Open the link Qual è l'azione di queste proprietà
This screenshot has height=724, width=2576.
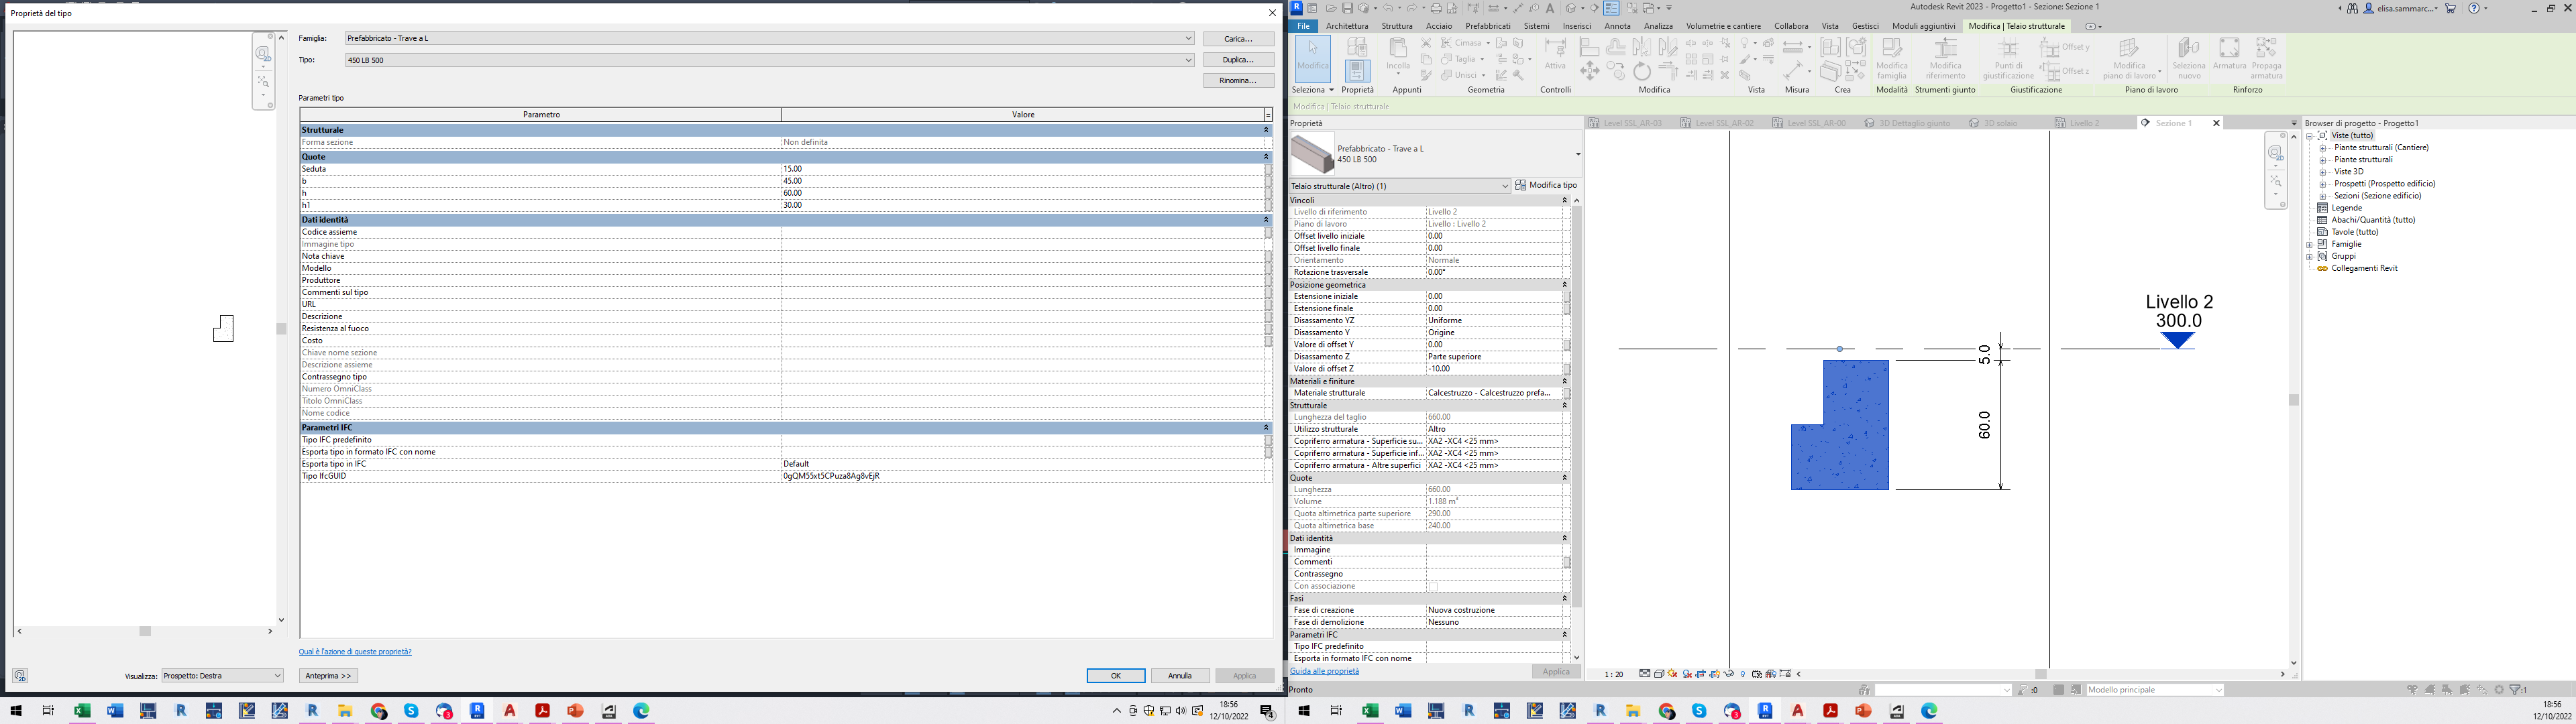click(355, 651)
